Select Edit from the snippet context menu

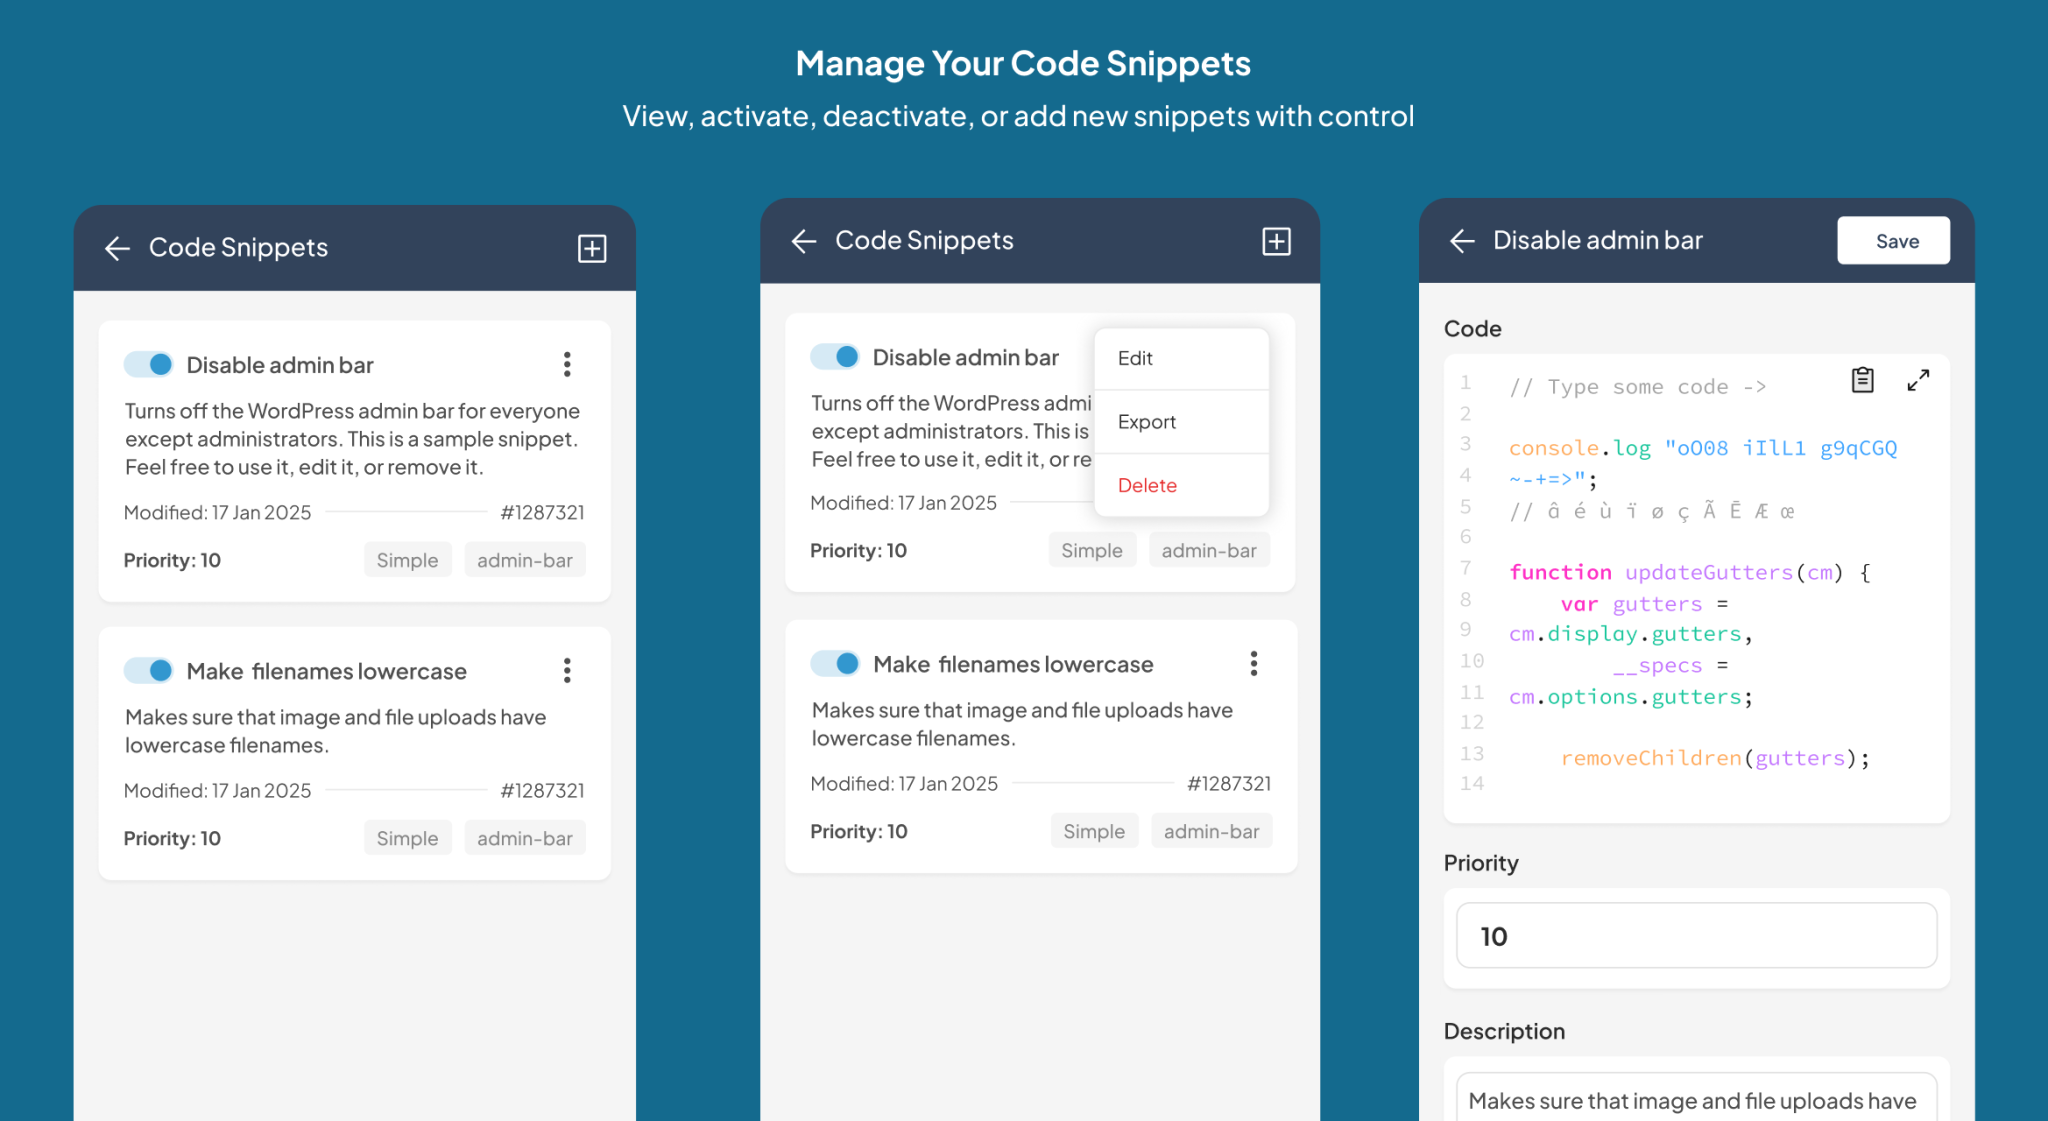pos(1135,358)
